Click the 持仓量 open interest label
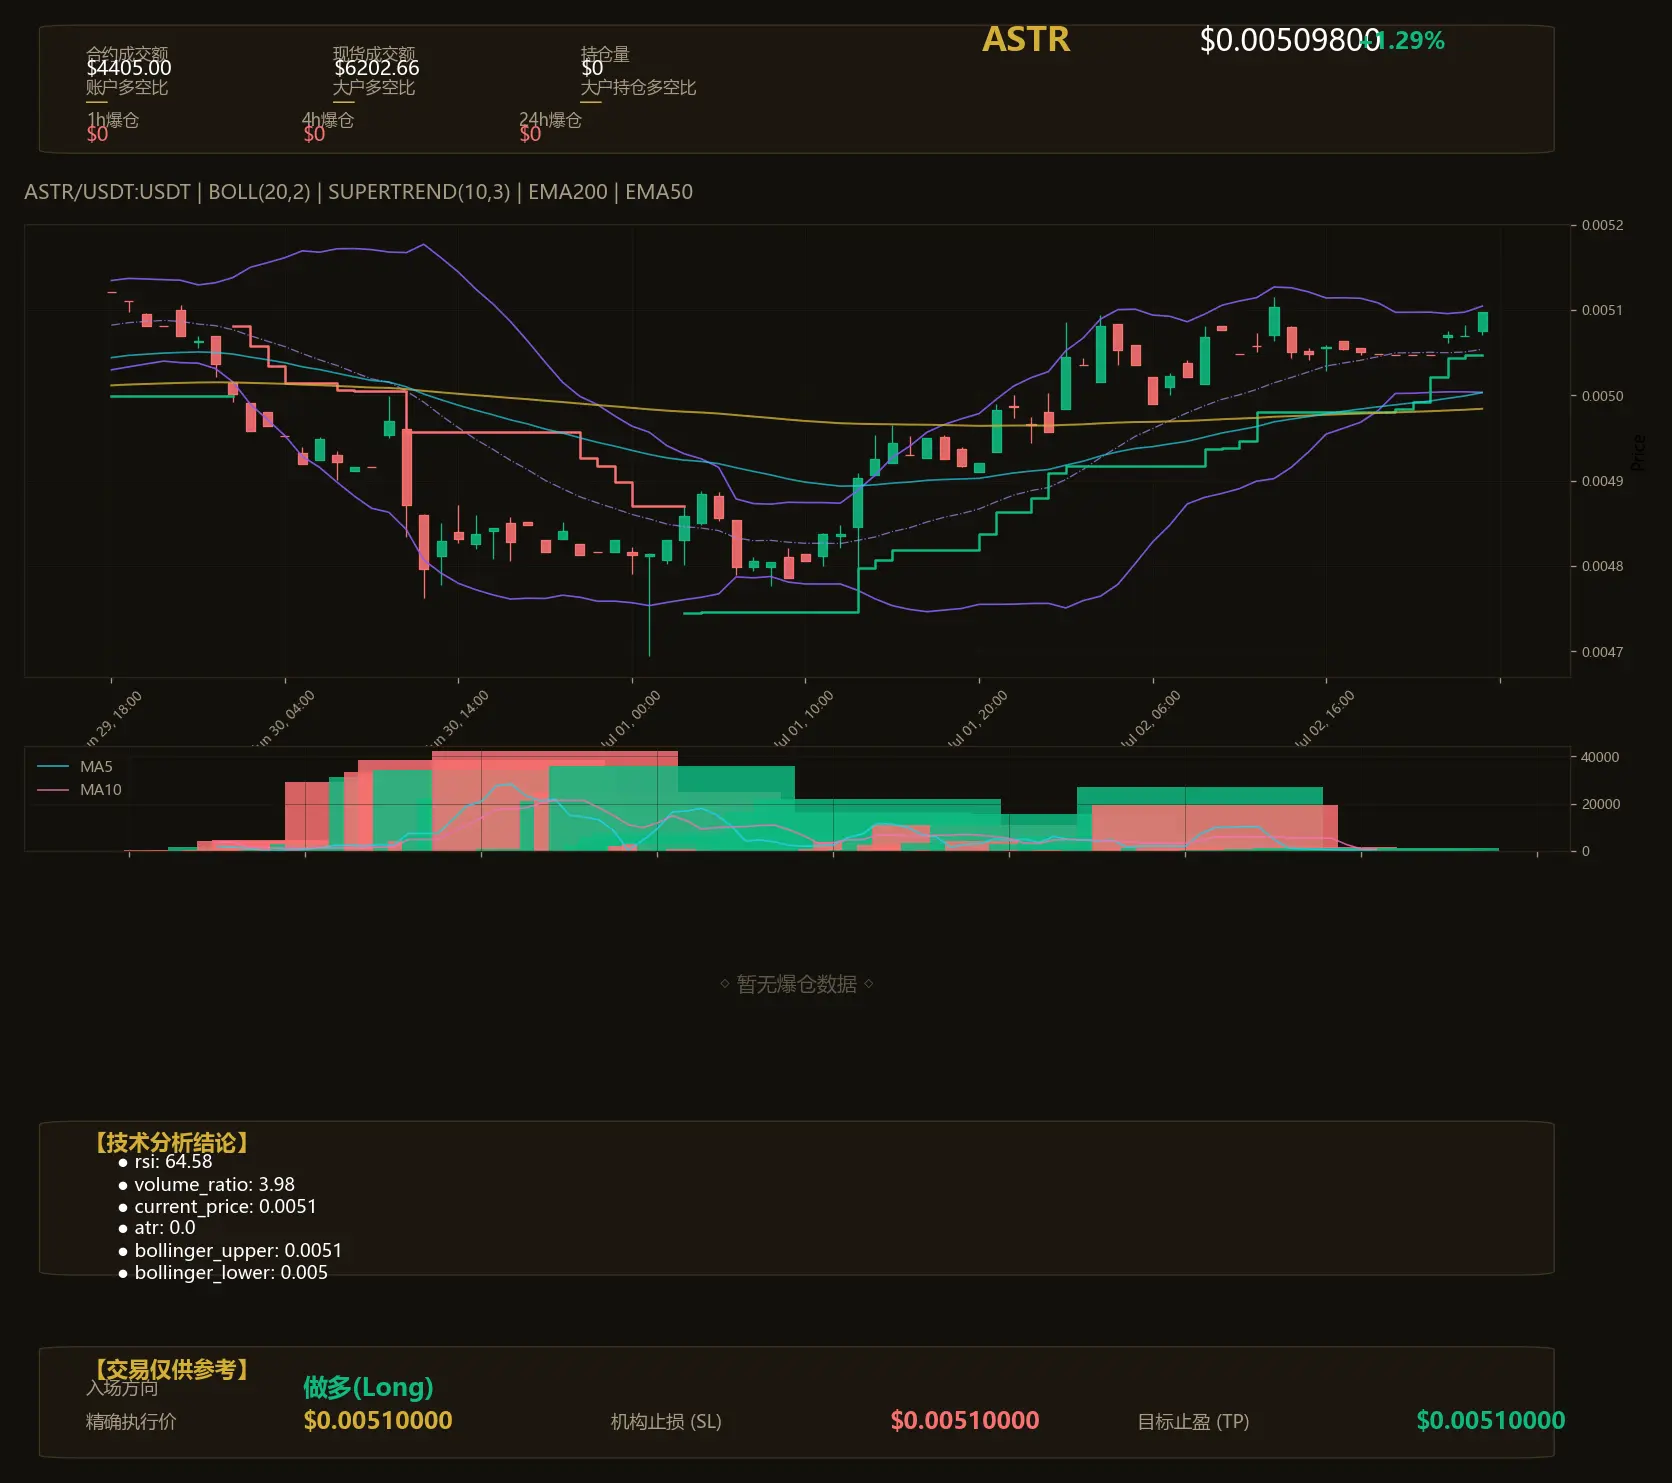 (x=605, y=54)
